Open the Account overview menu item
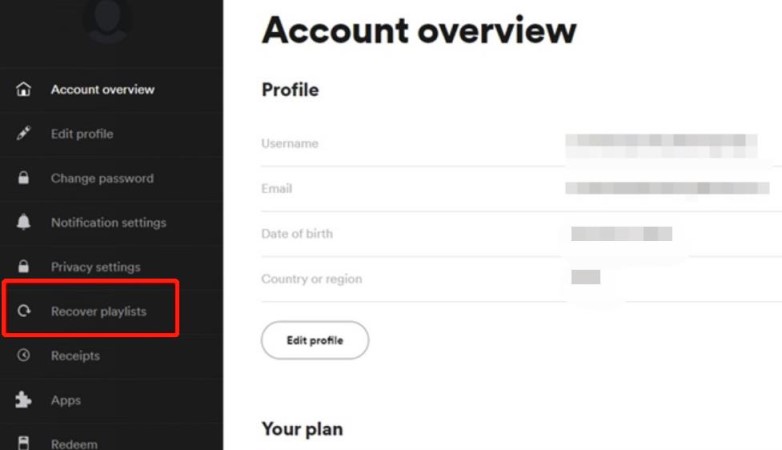The image size is (782, 450). 102,90
